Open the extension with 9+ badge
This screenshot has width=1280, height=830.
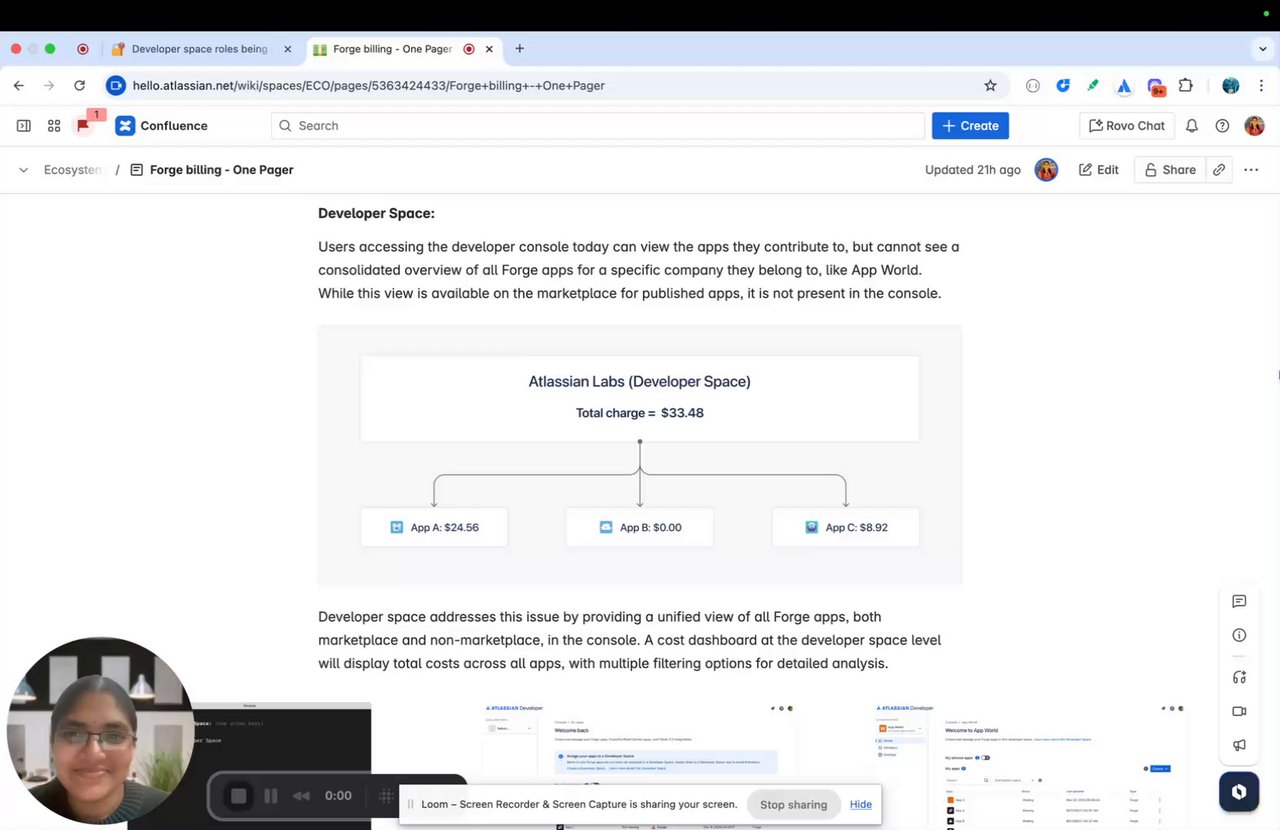(x=1156, y=87)
